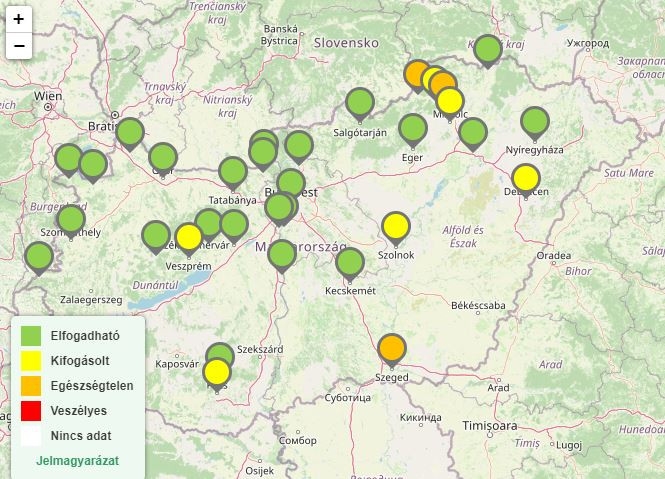
Task: Select the yellow marker at Pécs
Action: click(216, 373)
